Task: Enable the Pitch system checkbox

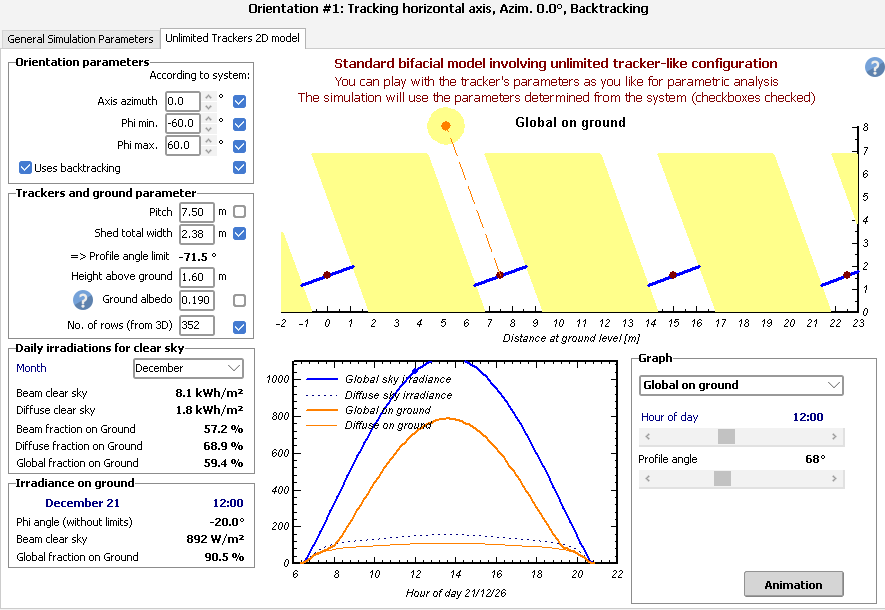Action: point(239,212)
